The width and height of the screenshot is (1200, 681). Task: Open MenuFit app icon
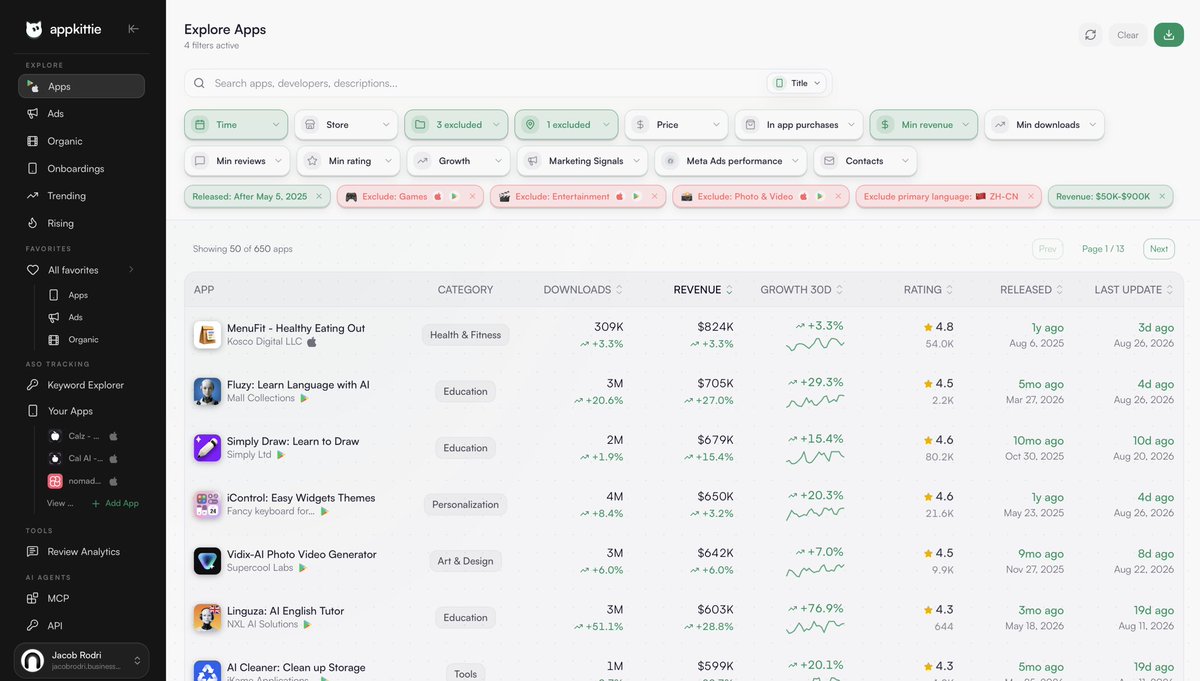click(207, 335)
